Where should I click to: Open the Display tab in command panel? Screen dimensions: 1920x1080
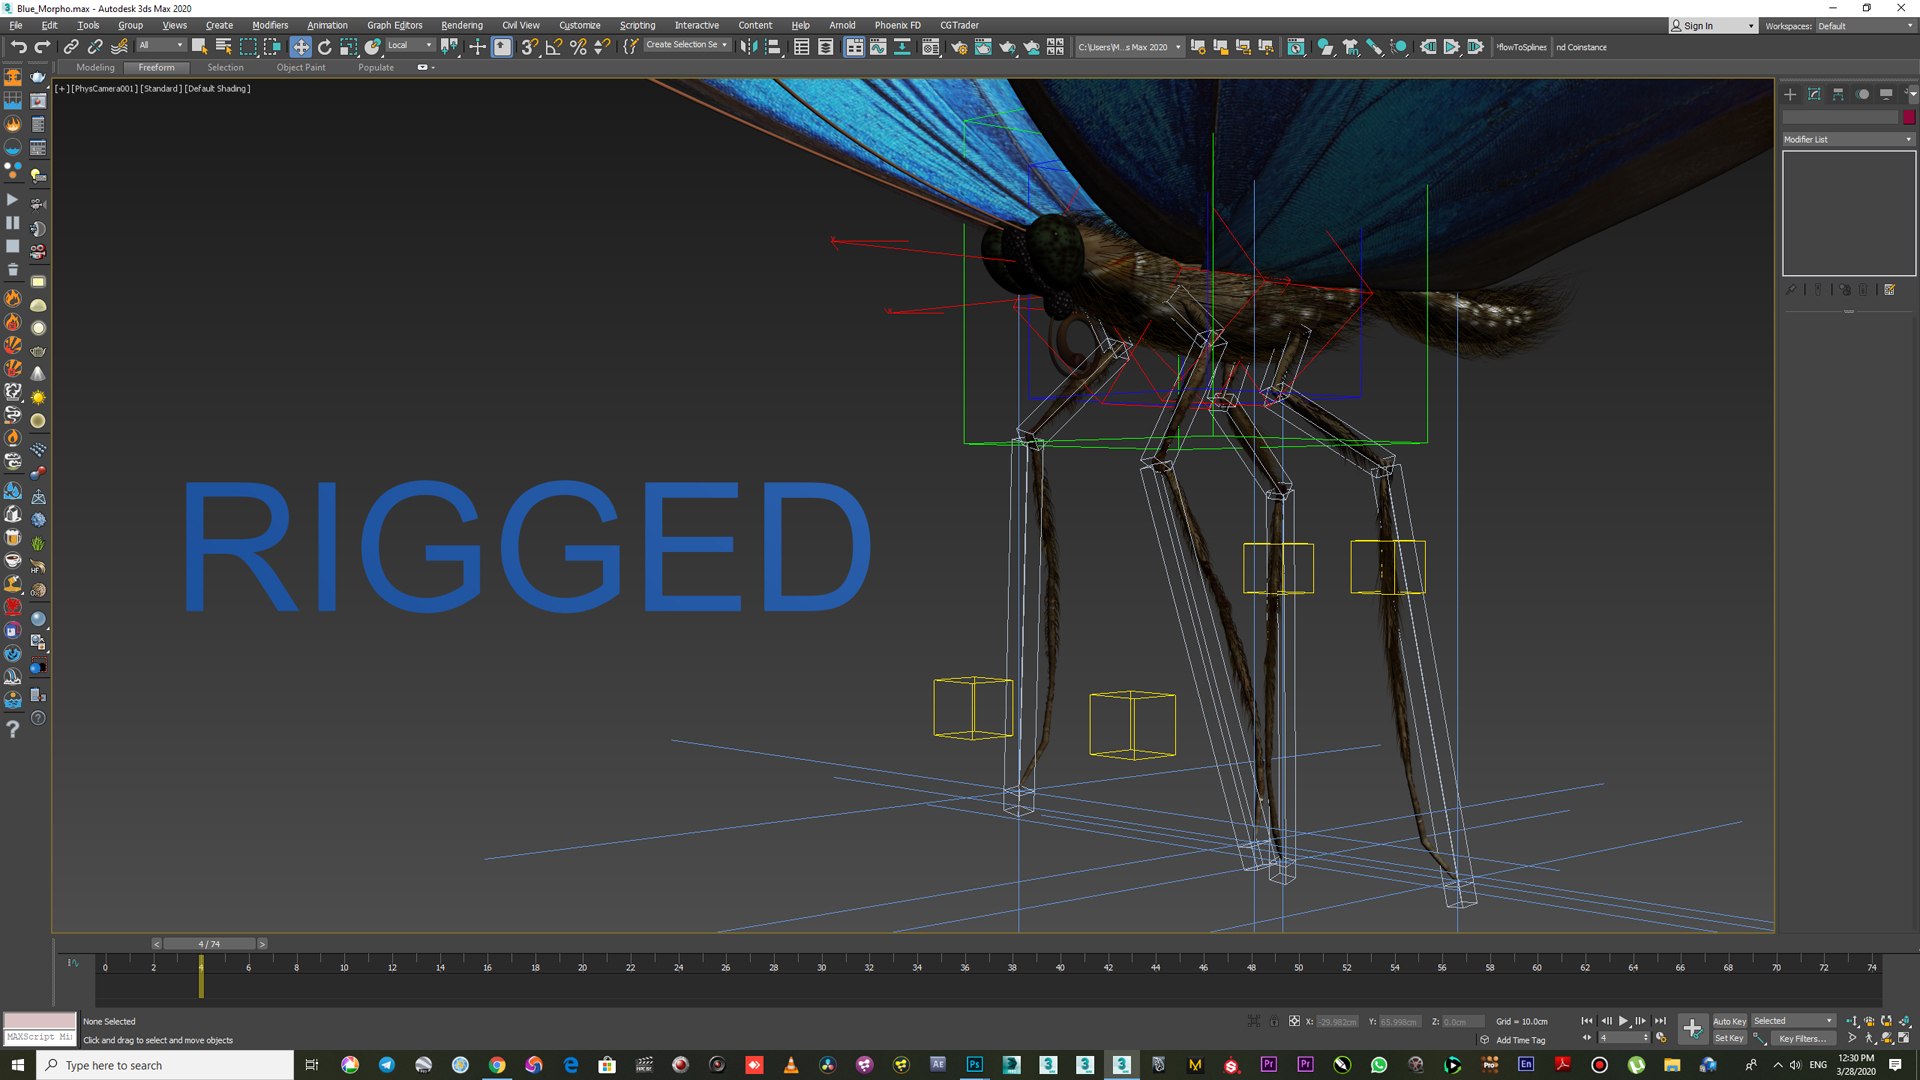[x=1886, y=94]
